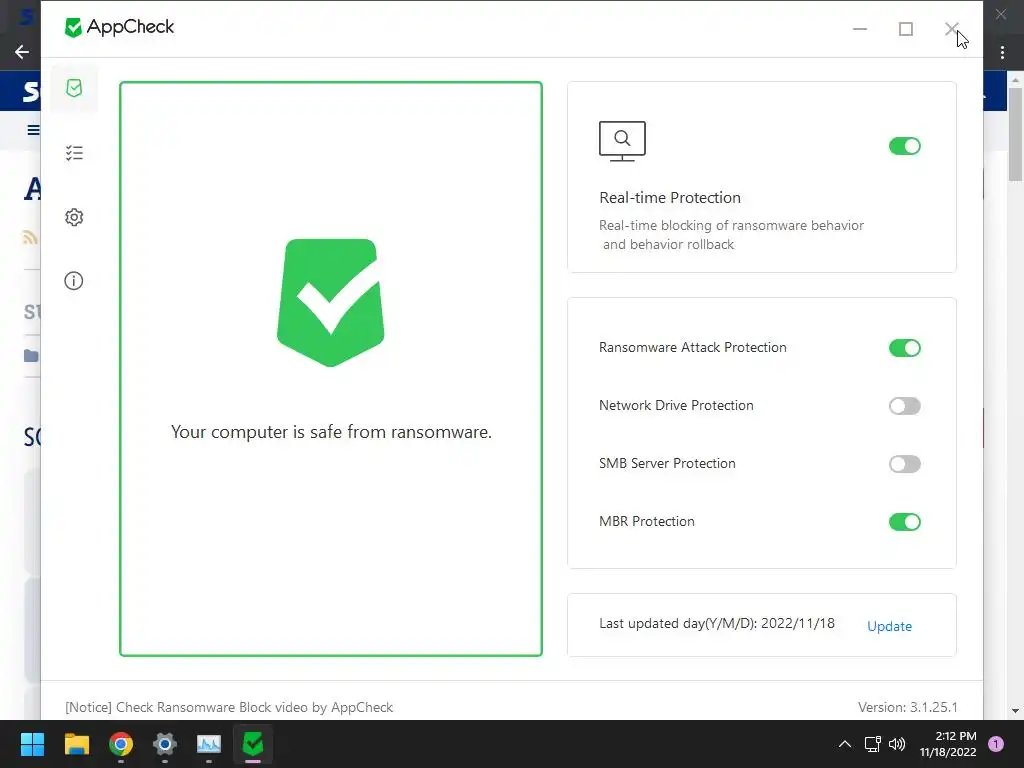Click the big green shield checkmark
Viewport: 1024px width, 768px height.
pyautogui.click(x=330, y=302)
